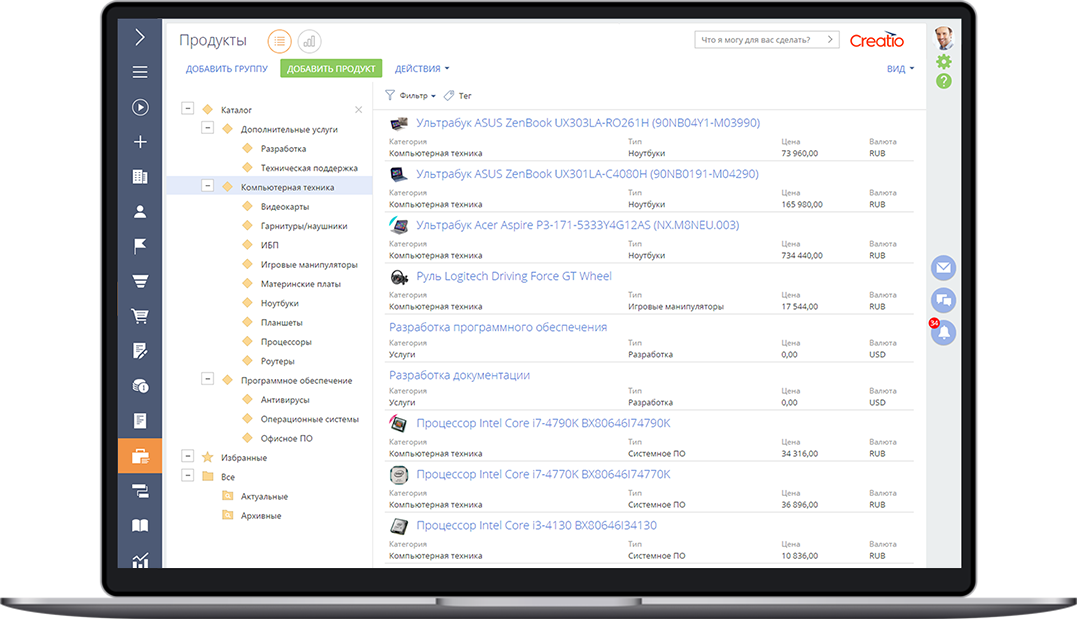Viewport: 1077px width, 619px height.
Task: Open Knowledge base book sidebar icon
Action: click(x=140, y=526)
